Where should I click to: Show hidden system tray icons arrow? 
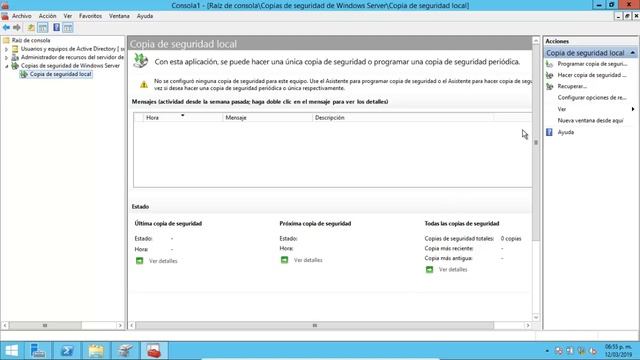pyautogui.click(x=547, y=351)
